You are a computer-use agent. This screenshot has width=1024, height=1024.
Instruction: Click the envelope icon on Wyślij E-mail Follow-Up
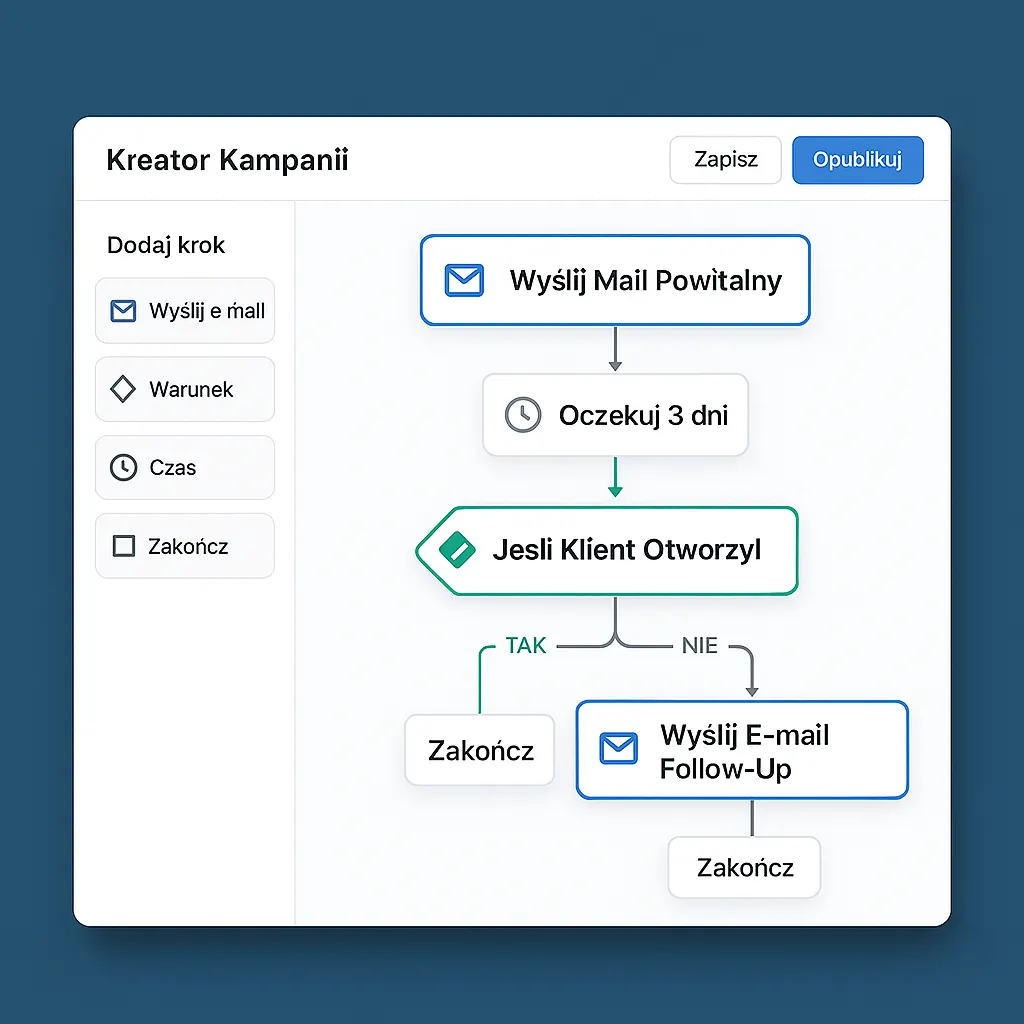[620, 748]
